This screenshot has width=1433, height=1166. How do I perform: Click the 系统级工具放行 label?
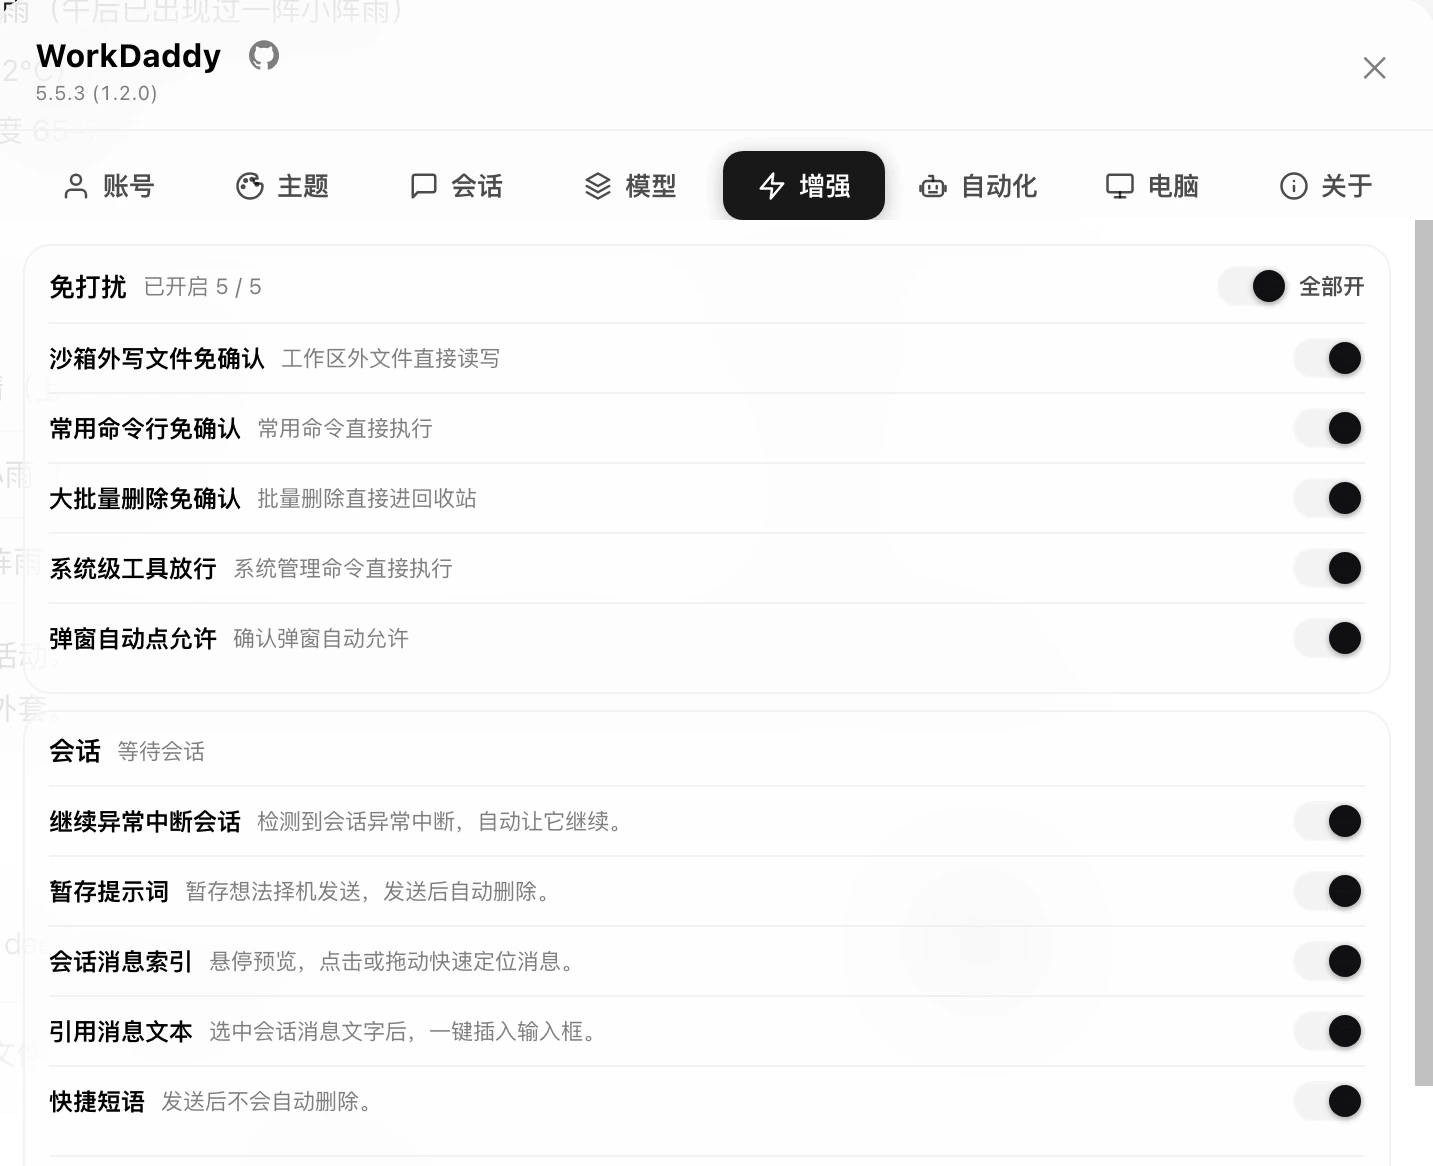[x=133, y=568]
